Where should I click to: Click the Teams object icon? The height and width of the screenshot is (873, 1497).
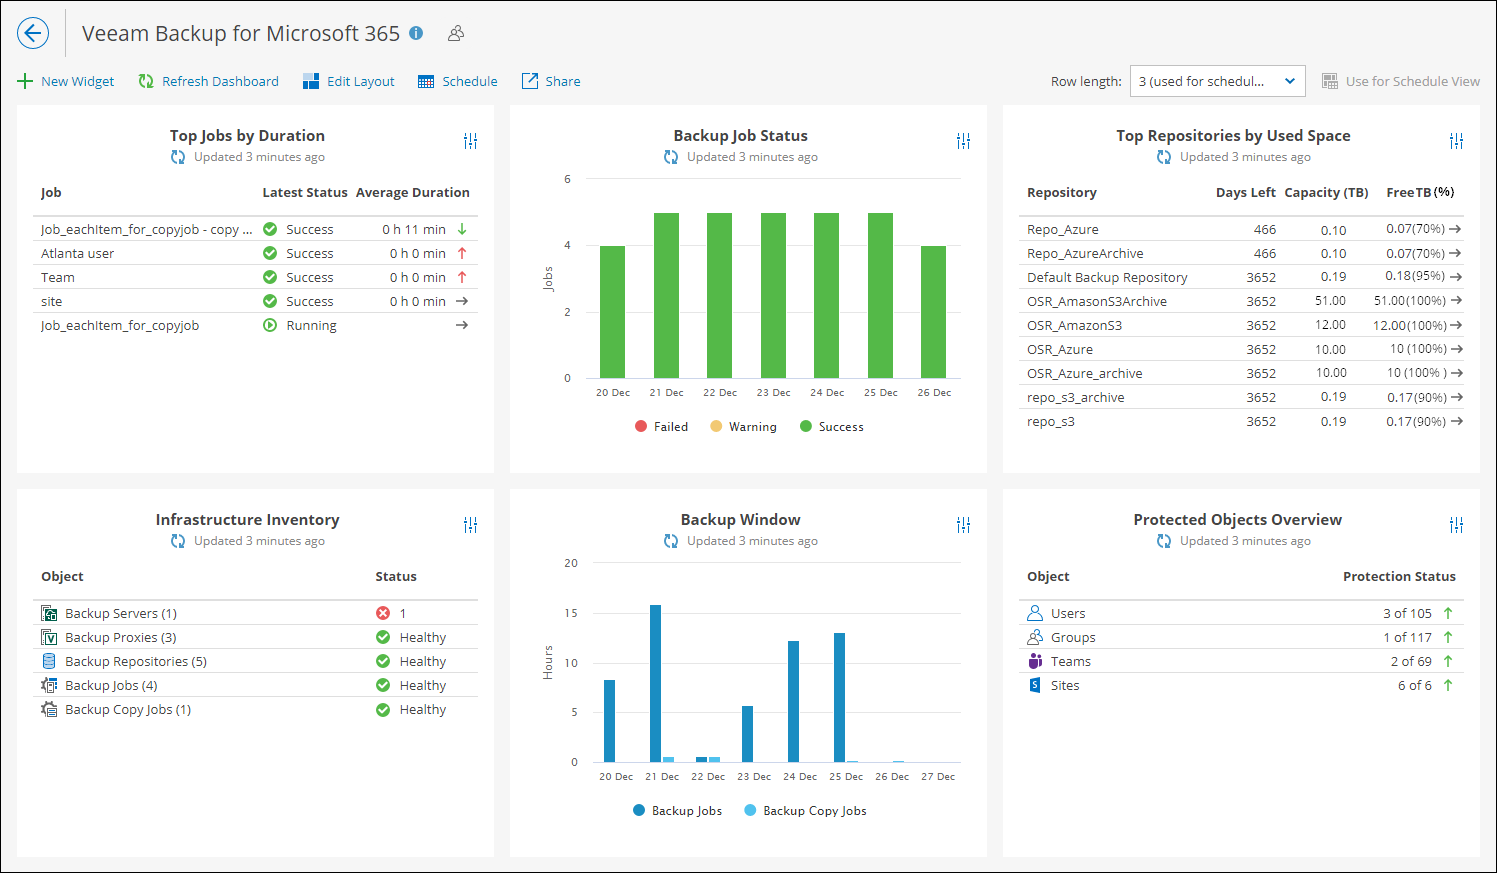(1035, 661)
